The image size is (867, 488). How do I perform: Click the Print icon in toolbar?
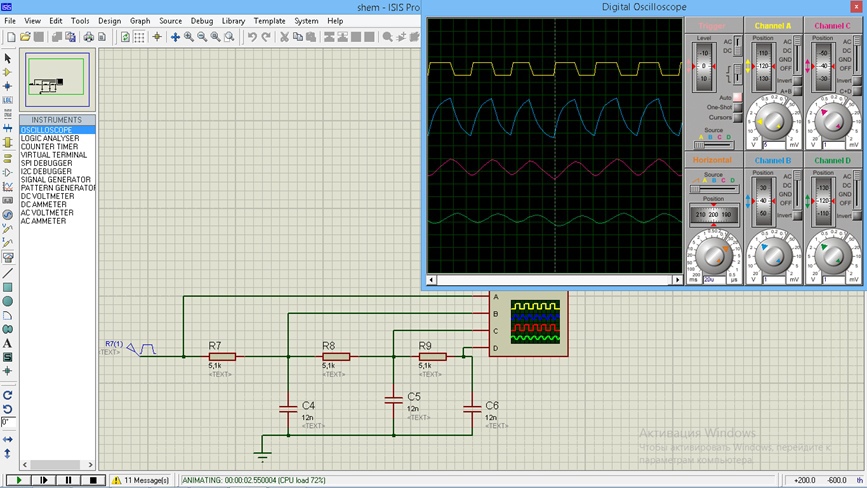tap(88, 37)
